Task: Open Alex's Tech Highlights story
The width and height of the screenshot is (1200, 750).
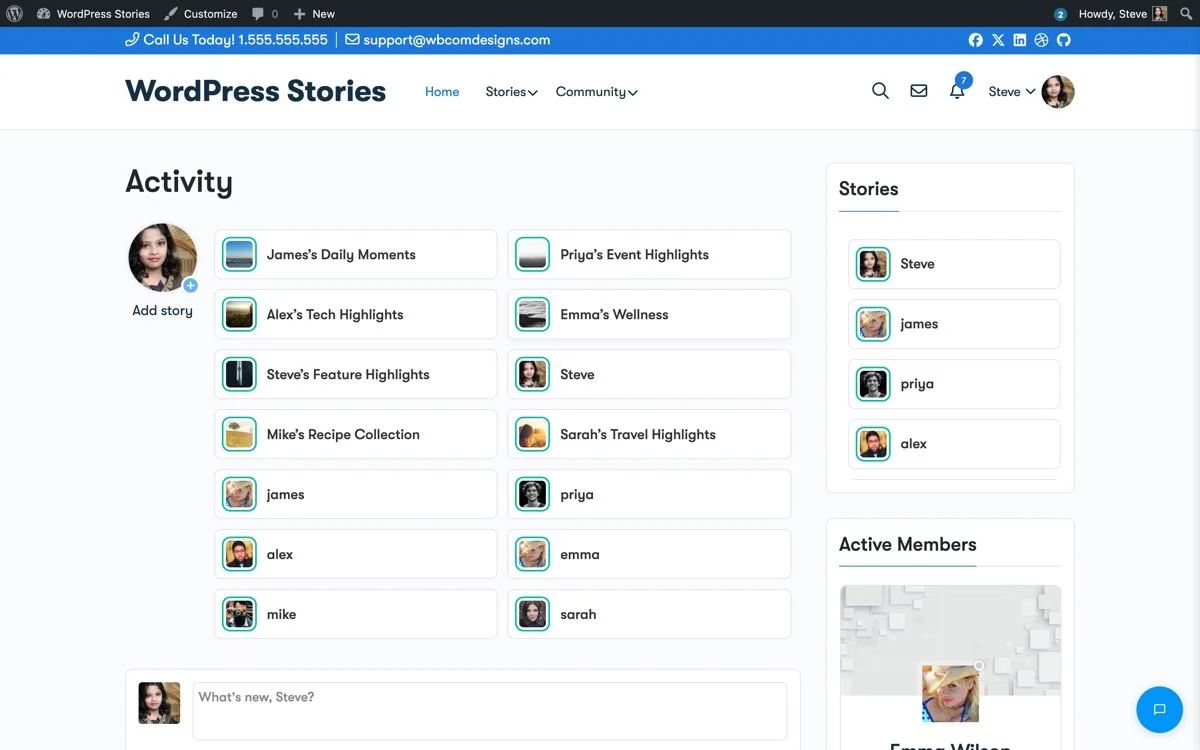Action: click(x=355, y=315)
